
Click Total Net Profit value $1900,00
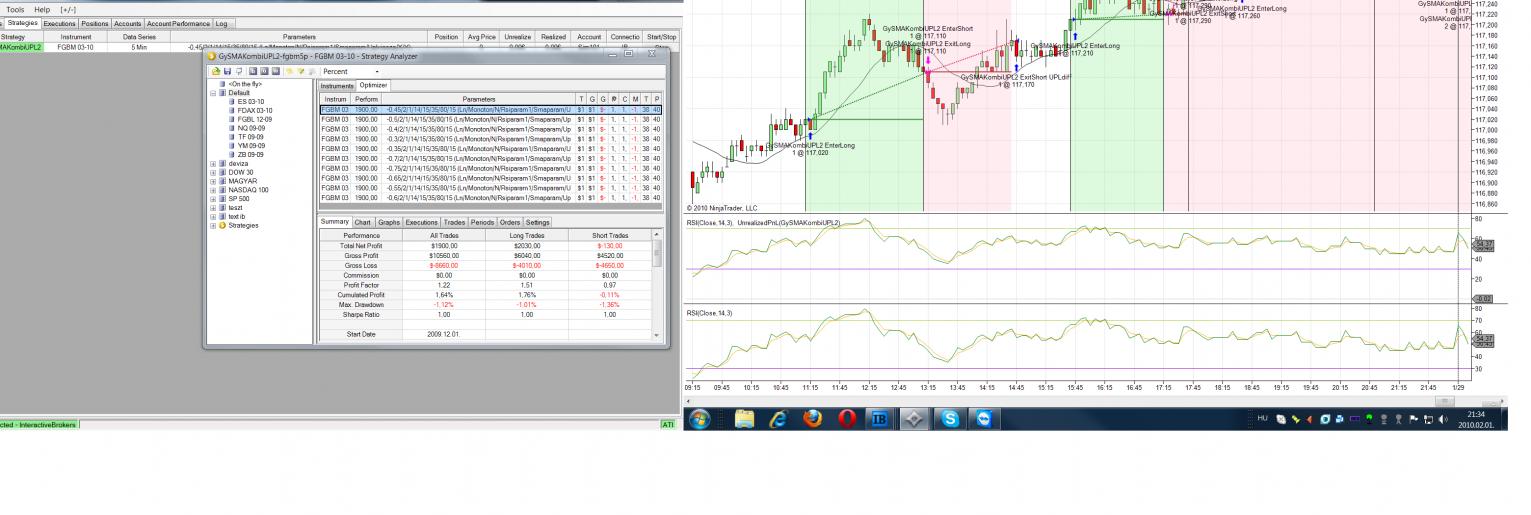[443, 246]
